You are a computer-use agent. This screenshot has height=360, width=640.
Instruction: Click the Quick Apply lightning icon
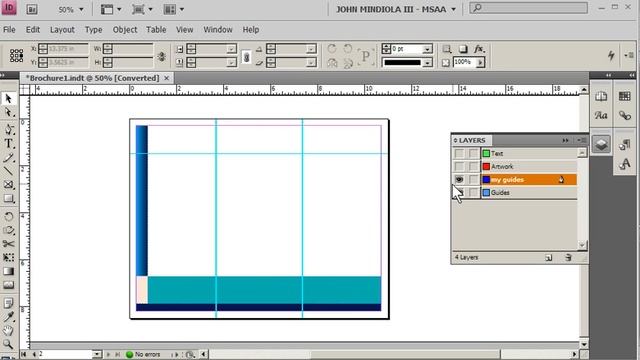point(611,55)
